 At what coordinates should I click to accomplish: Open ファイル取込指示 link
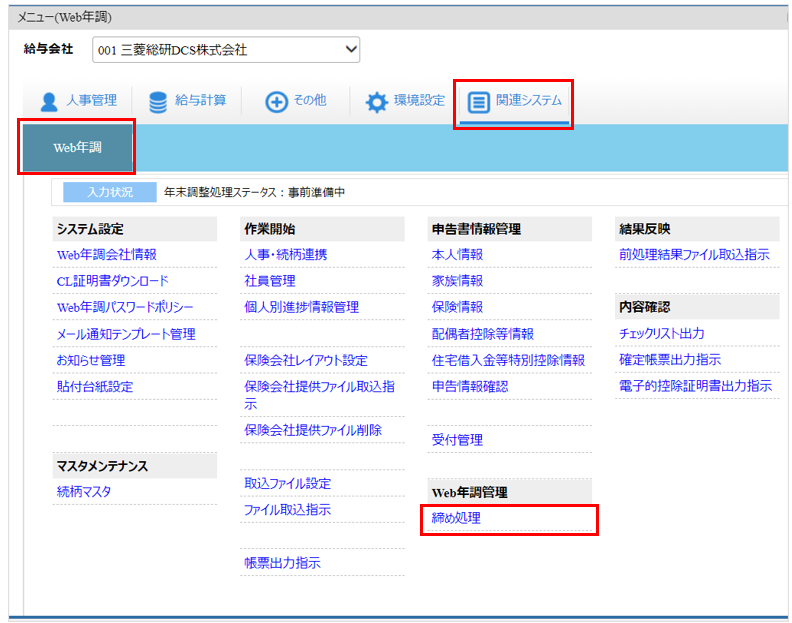click(x=287, y=509)
